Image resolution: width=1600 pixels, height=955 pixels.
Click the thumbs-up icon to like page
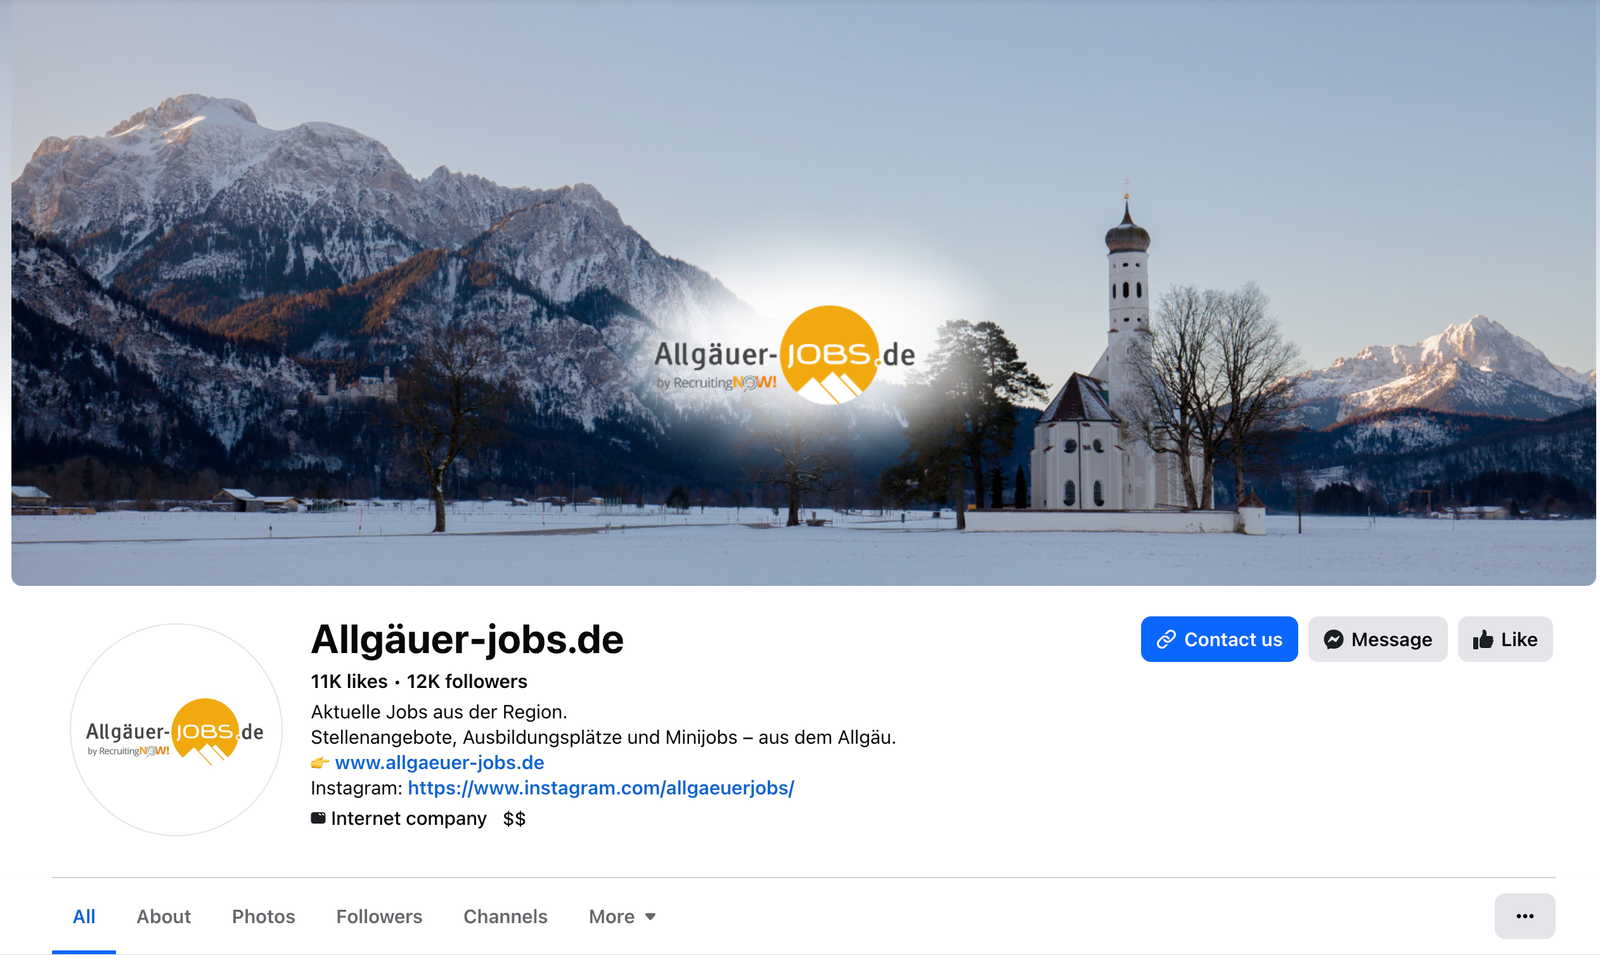1483,639
